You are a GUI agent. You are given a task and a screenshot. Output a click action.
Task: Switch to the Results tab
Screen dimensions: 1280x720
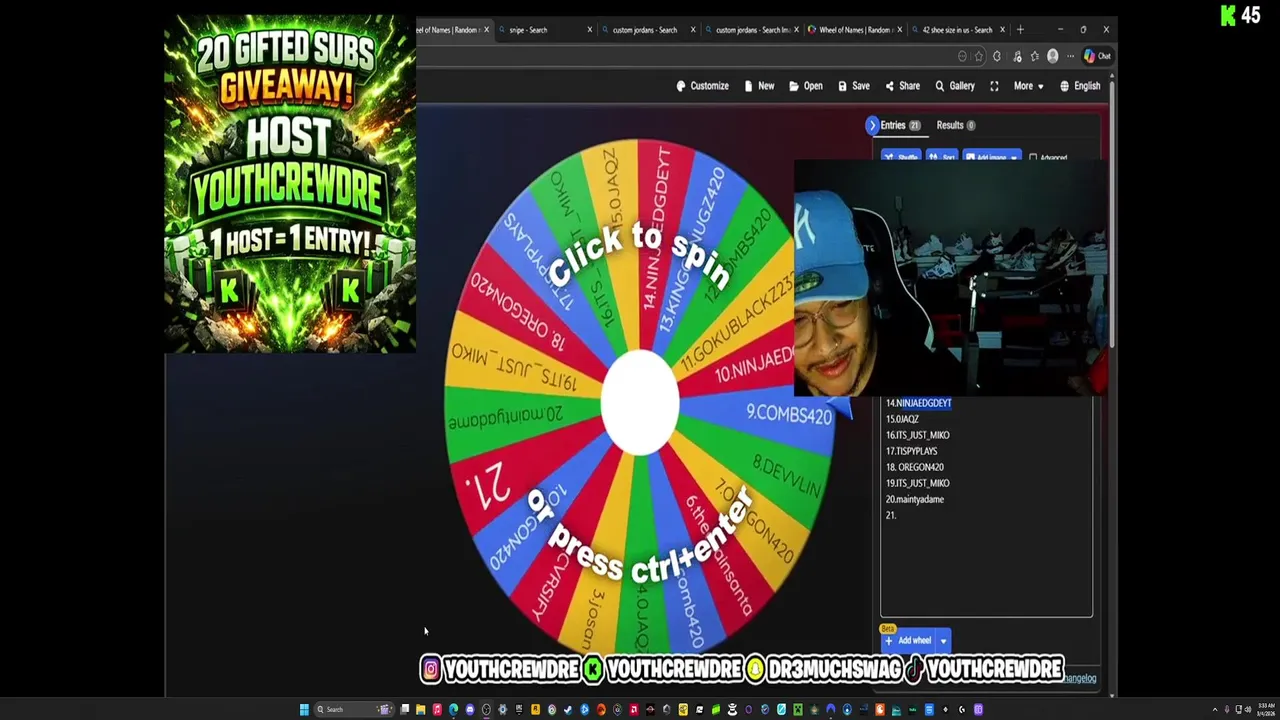pyautogui.click(x=955, y=125)
